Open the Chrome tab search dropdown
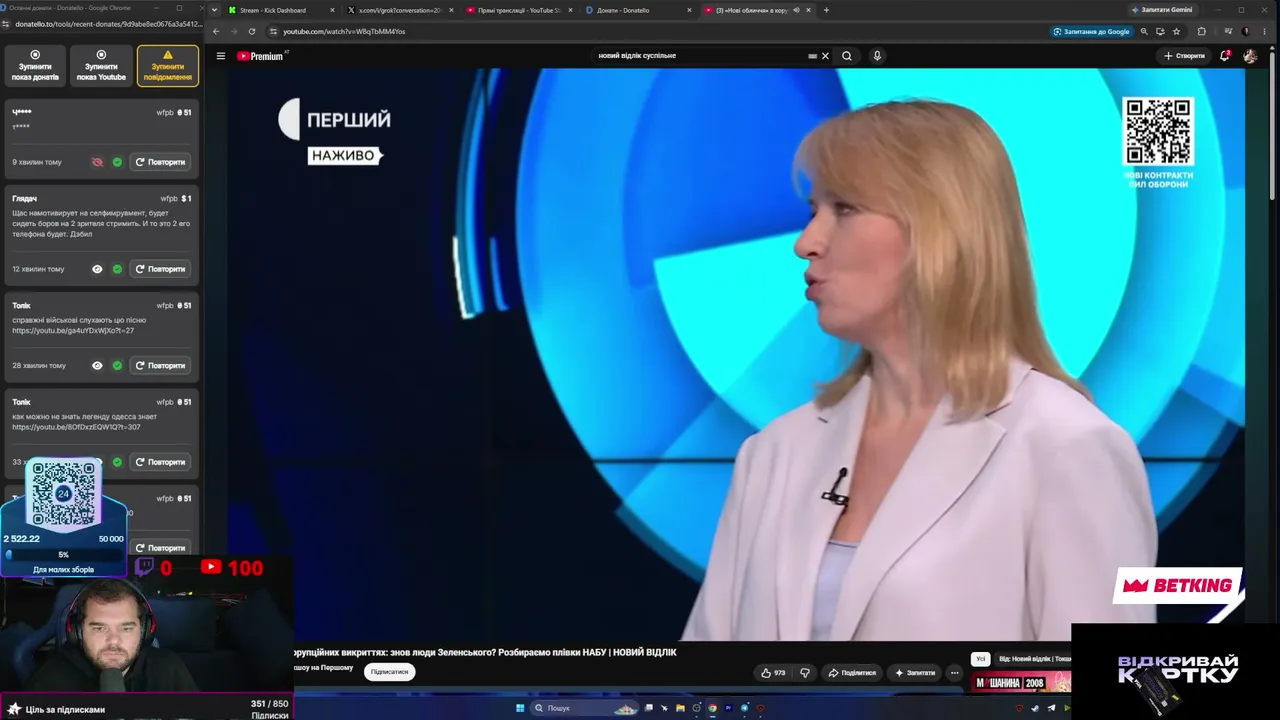The width and height of the screenshot is (1280, 720). coord(215,10)
